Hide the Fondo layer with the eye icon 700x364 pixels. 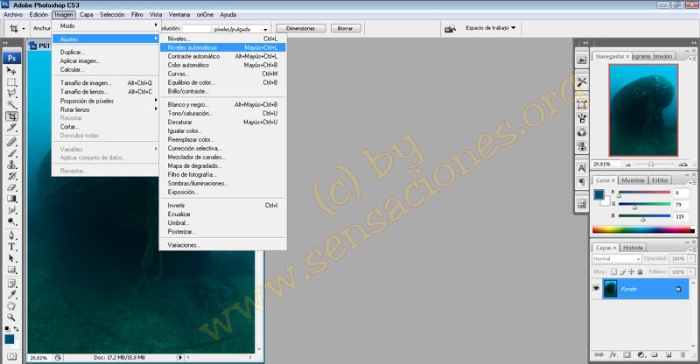[x=596, y=289]
